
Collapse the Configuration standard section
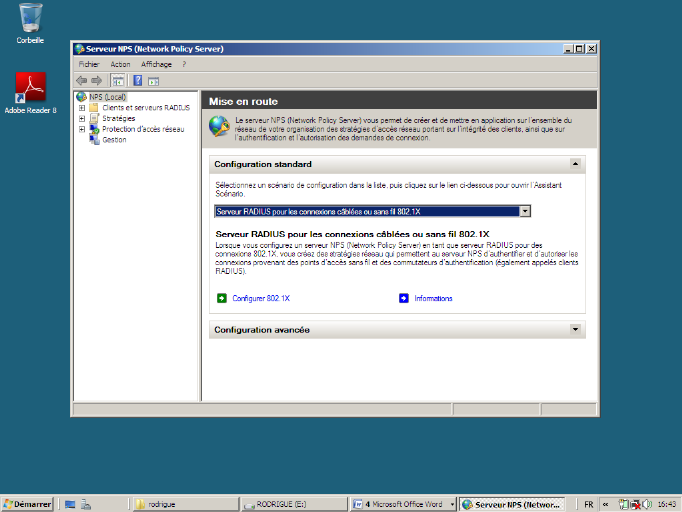click(575, 163)
